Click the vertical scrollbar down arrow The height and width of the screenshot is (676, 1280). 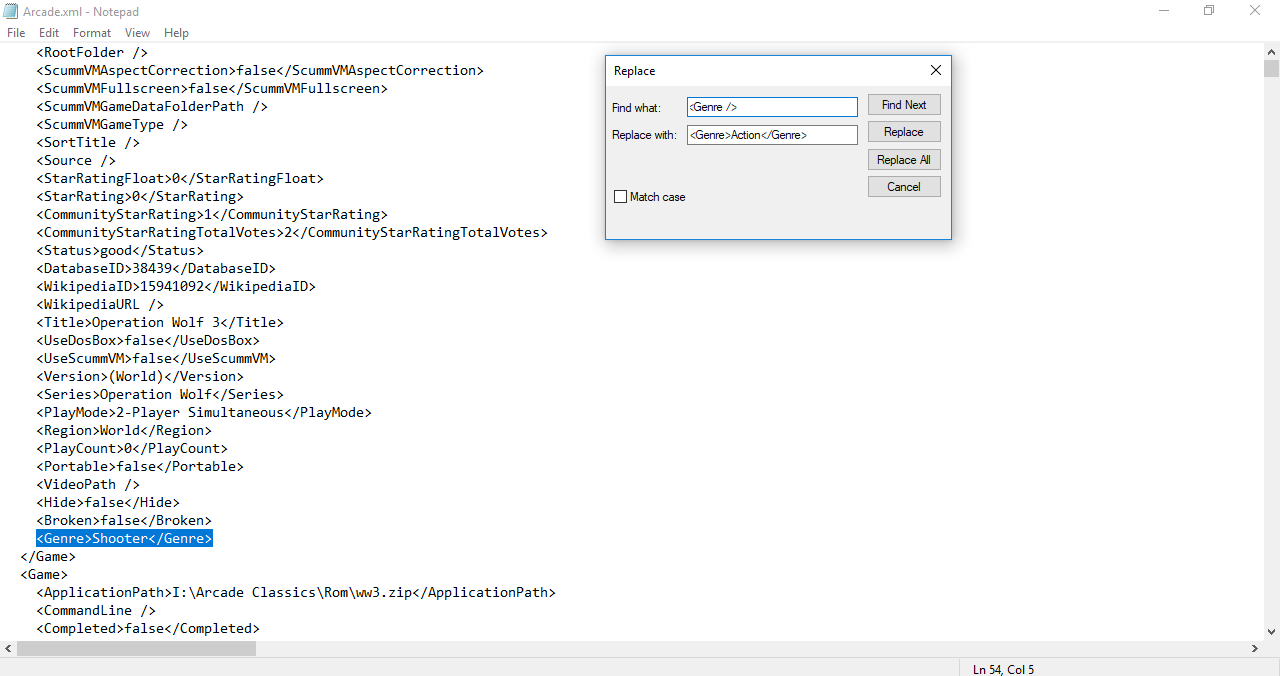click(1271, 631)
